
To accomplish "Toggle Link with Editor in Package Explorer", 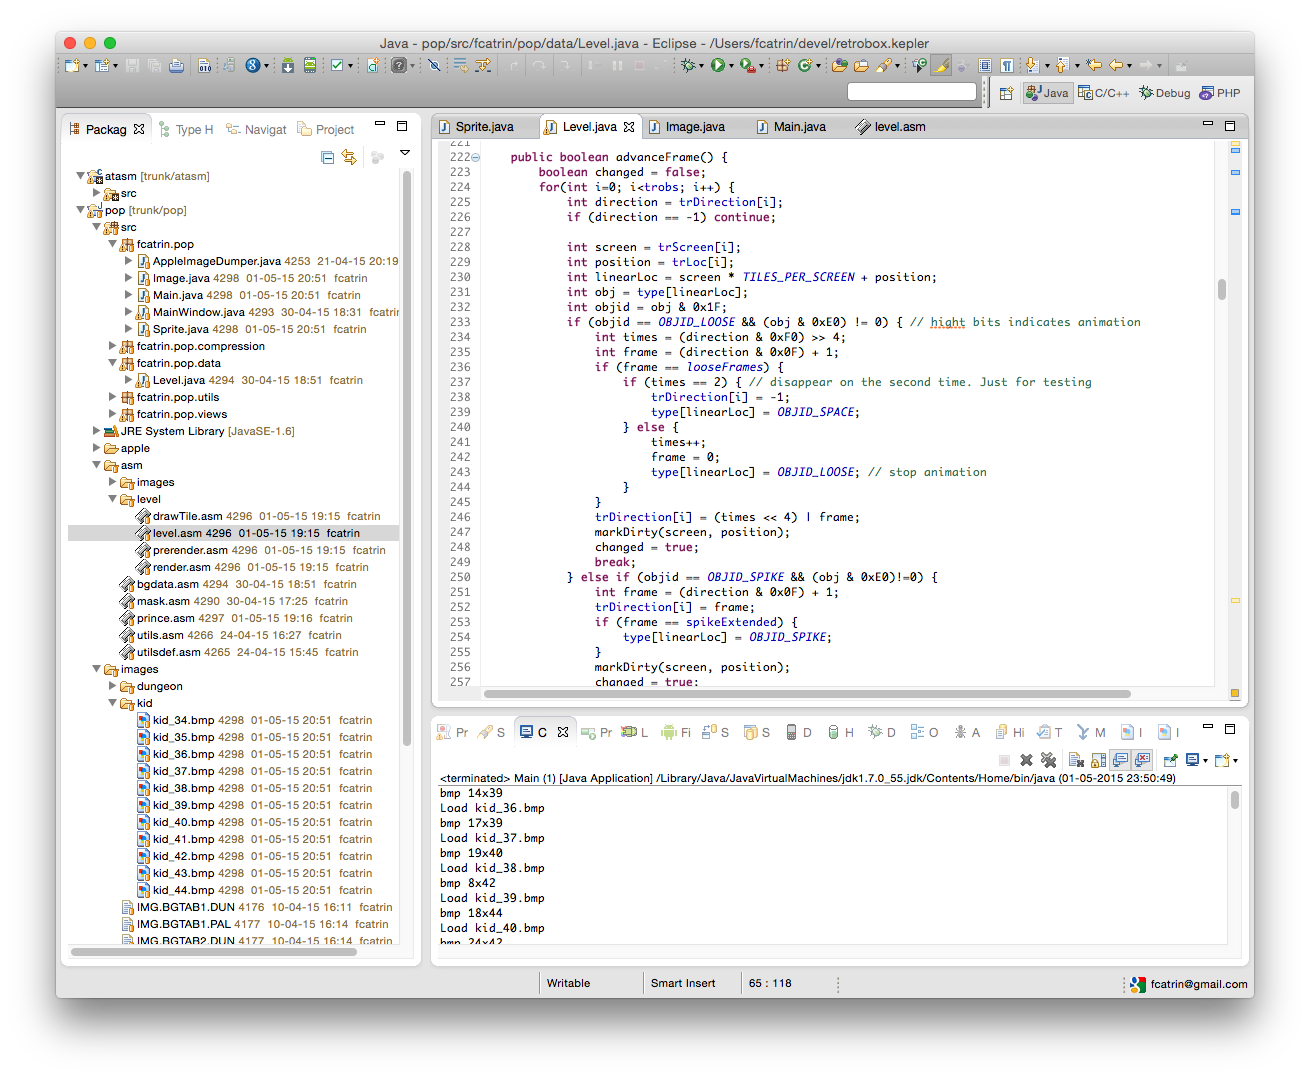I will pyautogui.click(x=349, y=157).
